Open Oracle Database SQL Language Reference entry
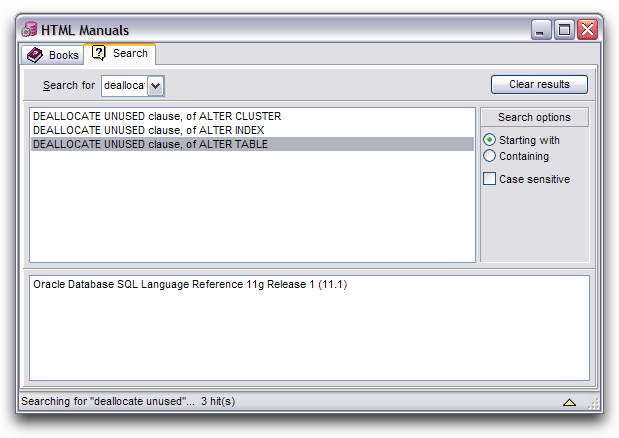This screenshot has height=438, width=619. coord(190,285)
